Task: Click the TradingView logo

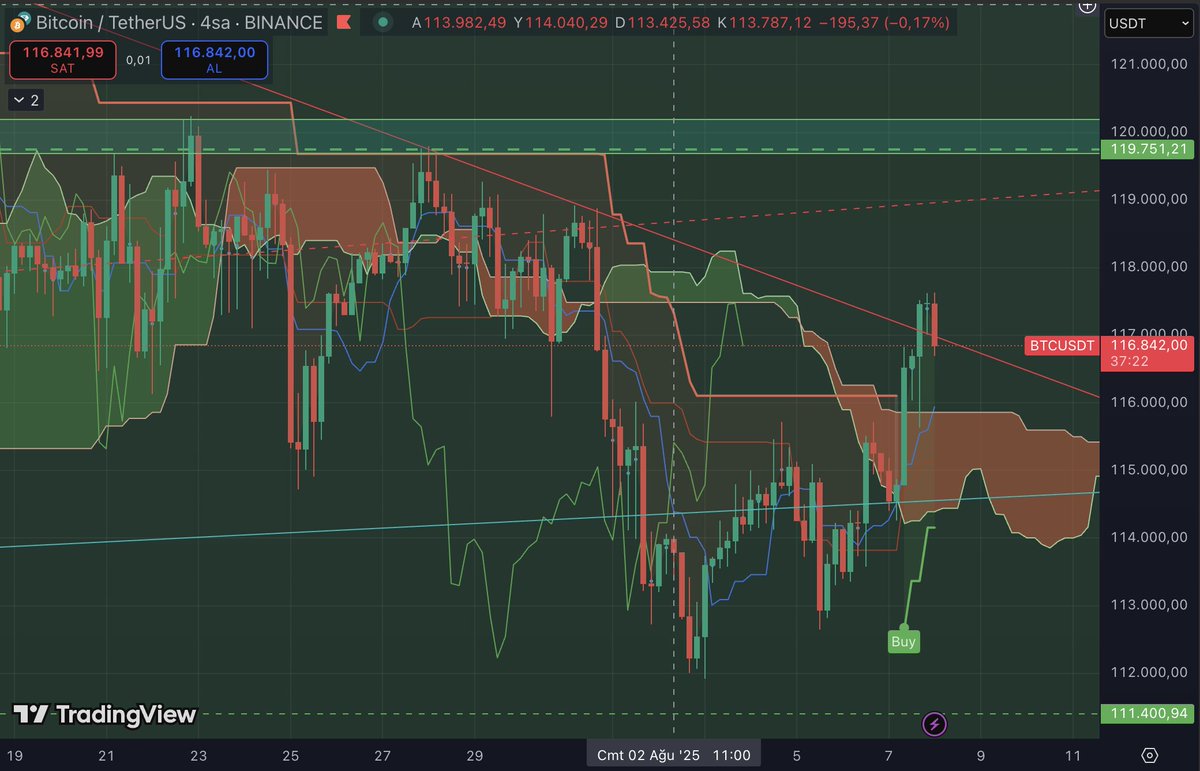Action: click(105, 714)
